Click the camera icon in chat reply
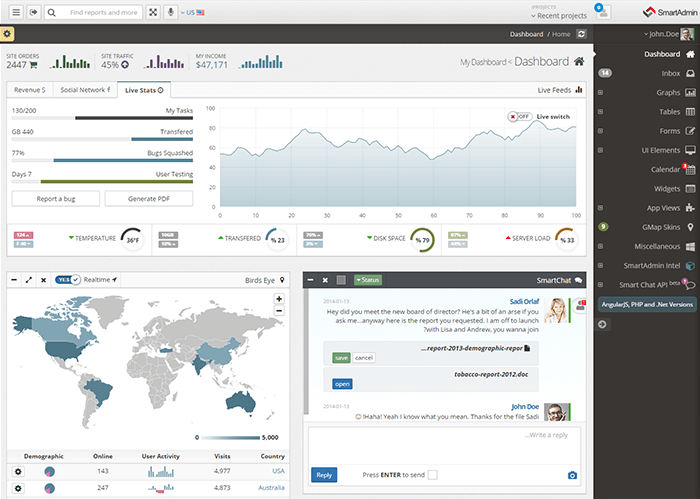 point(573,475)
